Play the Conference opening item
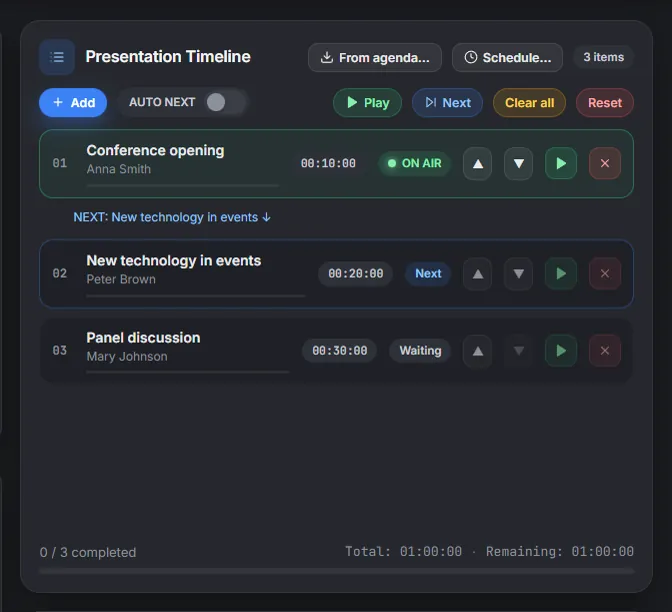The image size is (672, 612). (561, 163)
